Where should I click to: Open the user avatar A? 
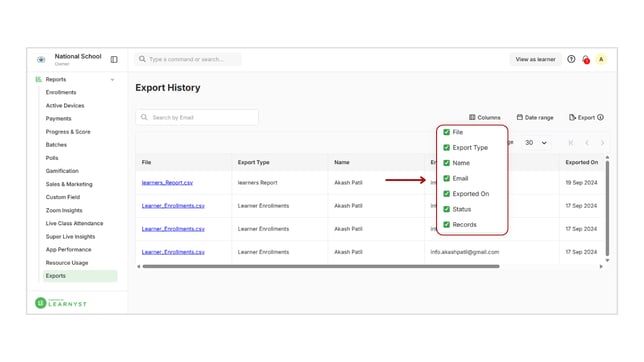click(x=601, y=59)
